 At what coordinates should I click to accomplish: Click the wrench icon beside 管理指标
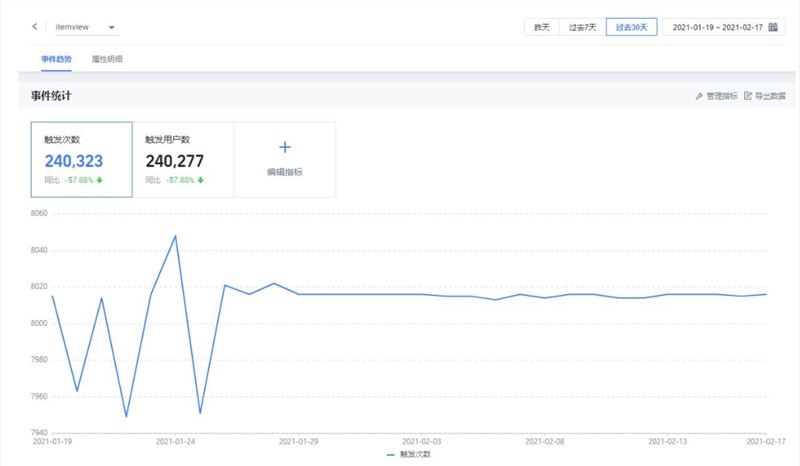(x=699, y=96)
